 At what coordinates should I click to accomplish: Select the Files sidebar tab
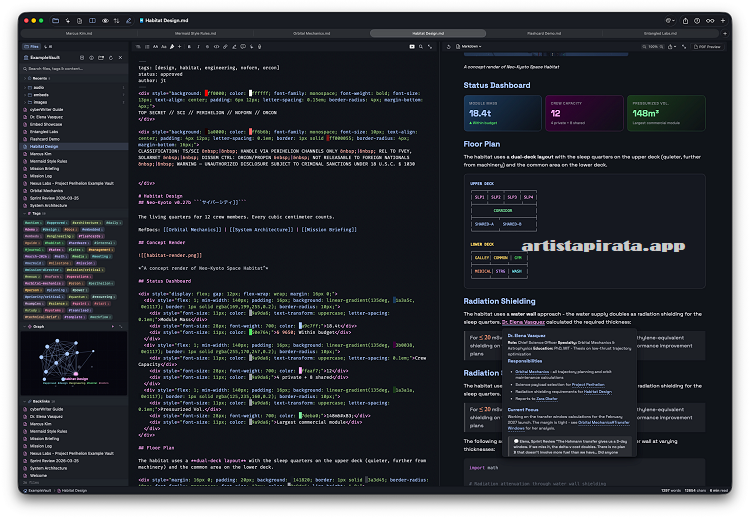tap(32, 46)
